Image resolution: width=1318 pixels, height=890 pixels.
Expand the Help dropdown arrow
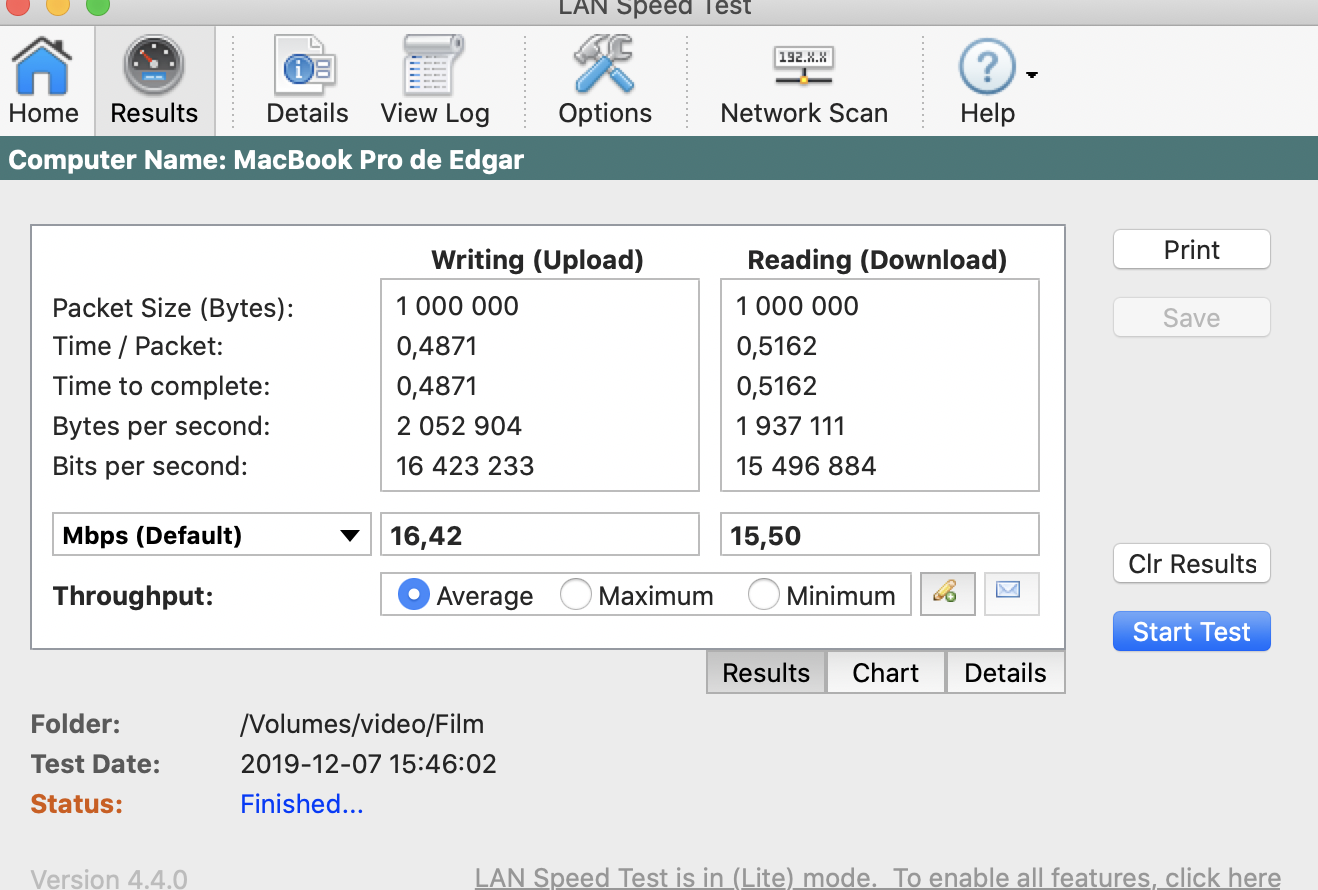(1032, 74)
